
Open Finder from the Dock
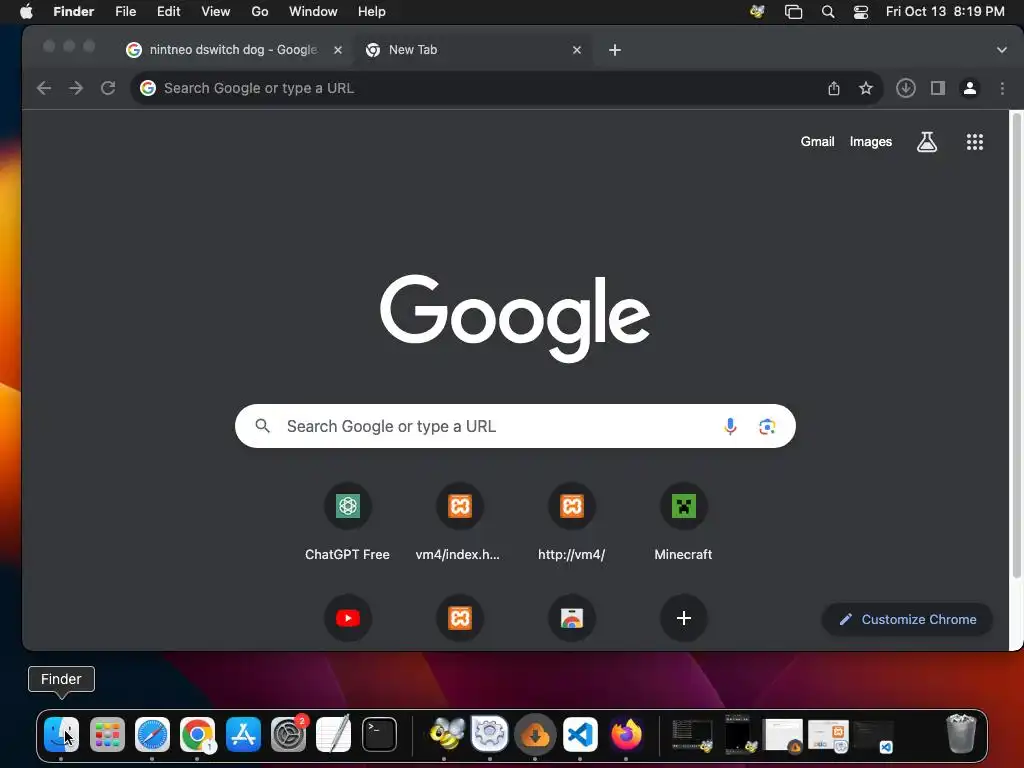[x=61, y=734]
